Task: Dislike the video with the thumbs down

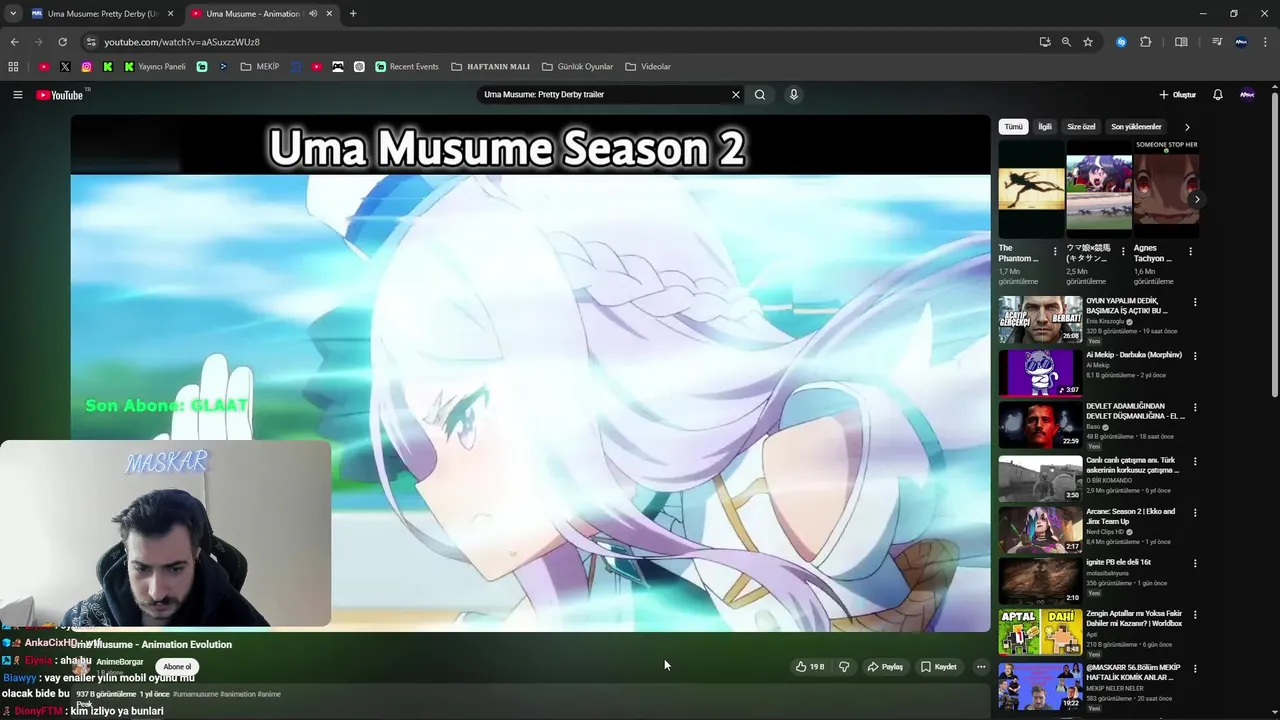Action: pos(844,667)
